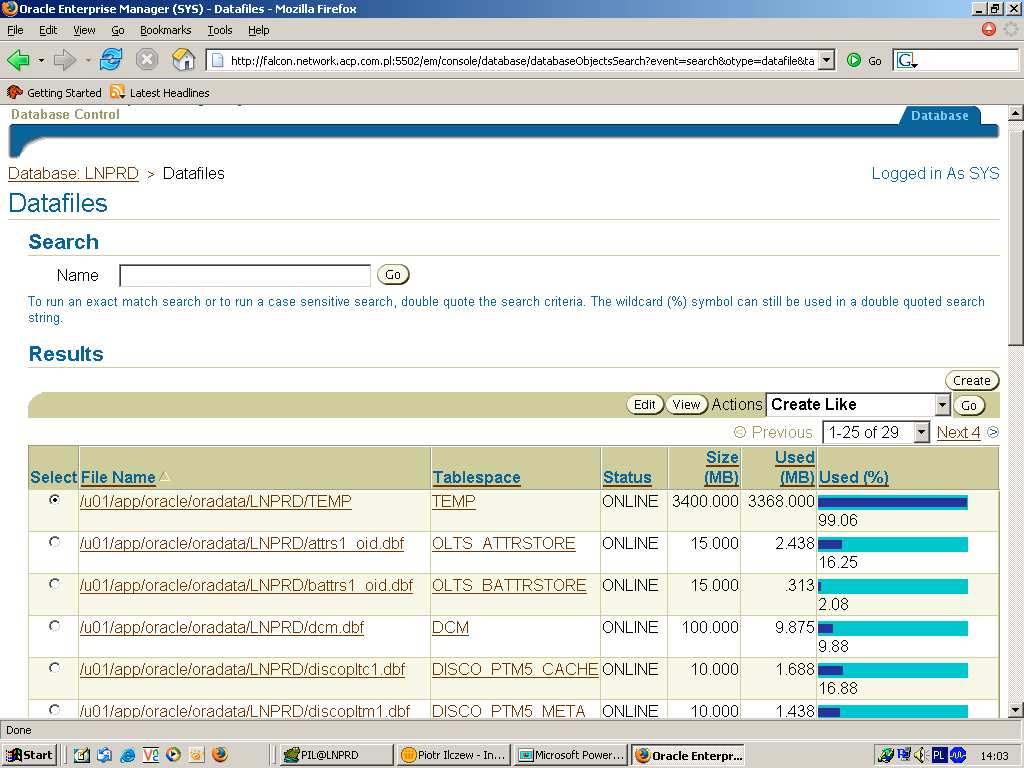Viewport: 1024px width, 768px height.
Task: Click the next-page arrow icon after Next 4
Action: (x=993, y=432)
